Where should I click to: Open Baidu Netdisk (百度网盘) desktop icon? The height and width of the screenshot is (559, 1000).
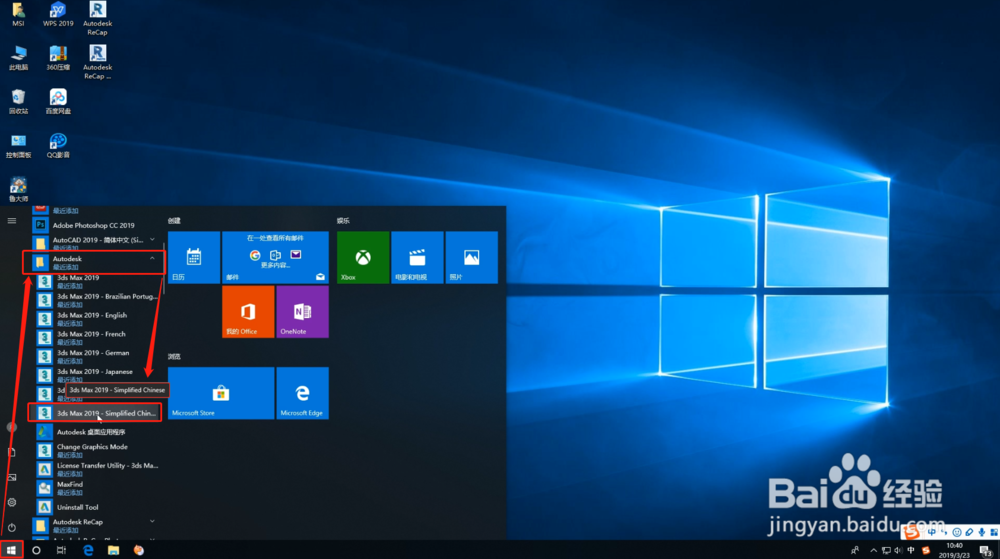coord(58,102)
